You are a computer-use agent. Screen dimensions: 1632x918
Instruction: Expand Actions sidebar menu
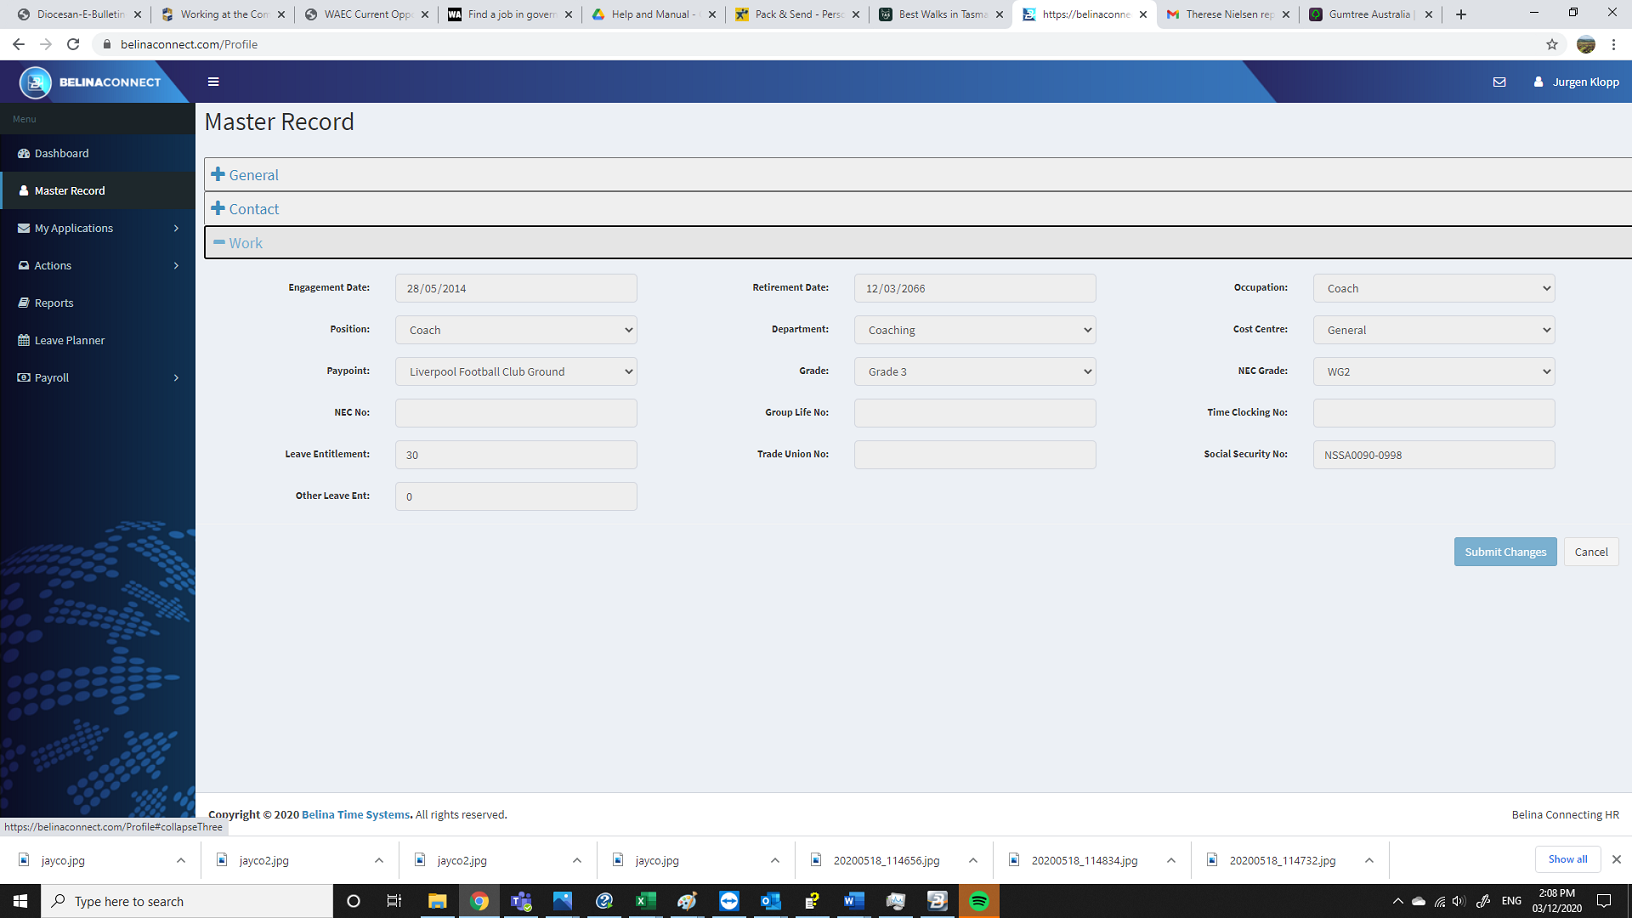click(x=98, y=266)
